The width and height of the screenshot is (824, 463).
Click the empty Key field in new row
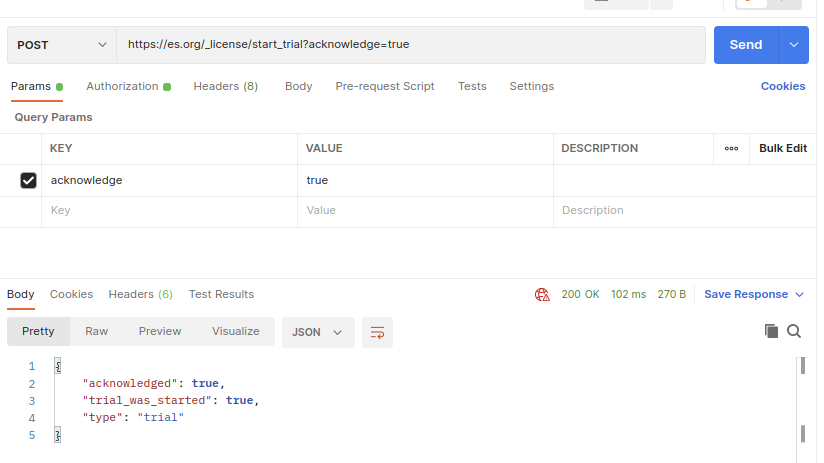pos(170,211)
